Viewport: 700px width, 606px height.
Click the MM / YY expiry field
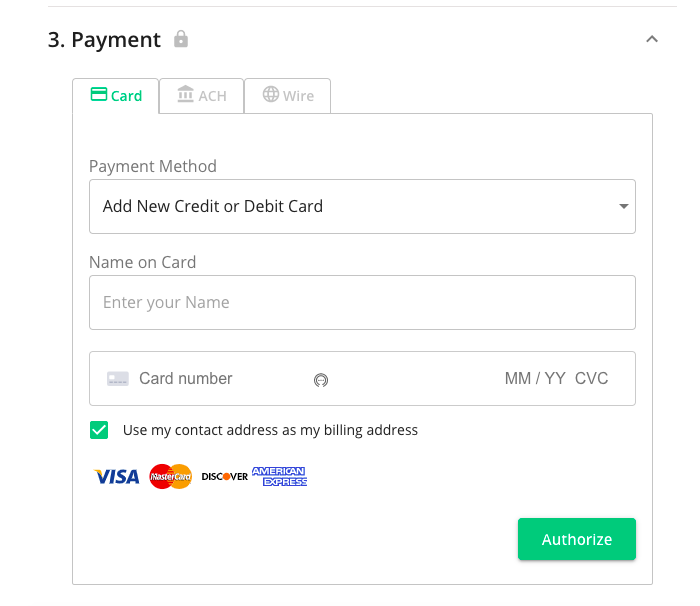[535, 379]
